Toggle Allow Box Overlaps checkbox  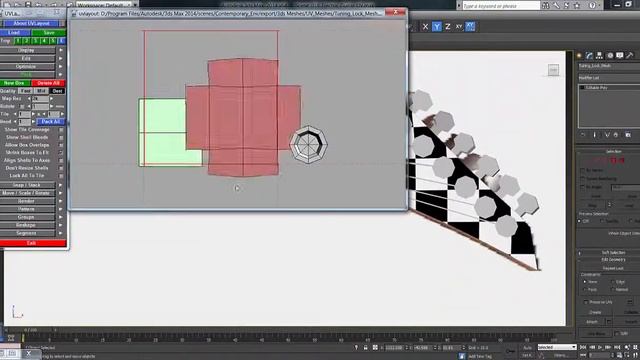point(61,145)
